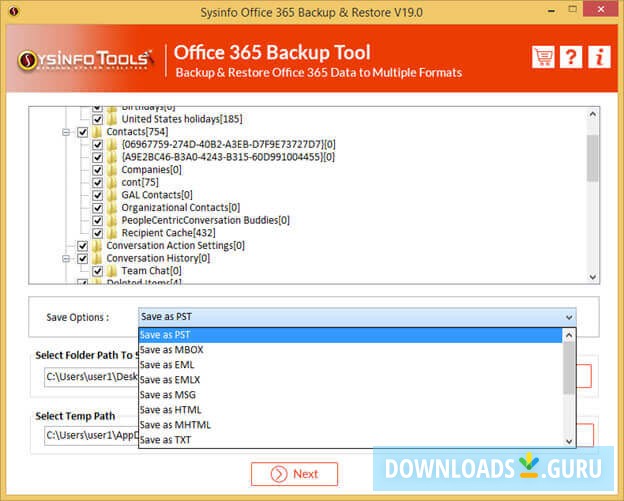The height and width of the screenshot is (501, 624).
Task: Click the United States holidays folder icon
Action: pyautogui.click(x=112, y=119)
